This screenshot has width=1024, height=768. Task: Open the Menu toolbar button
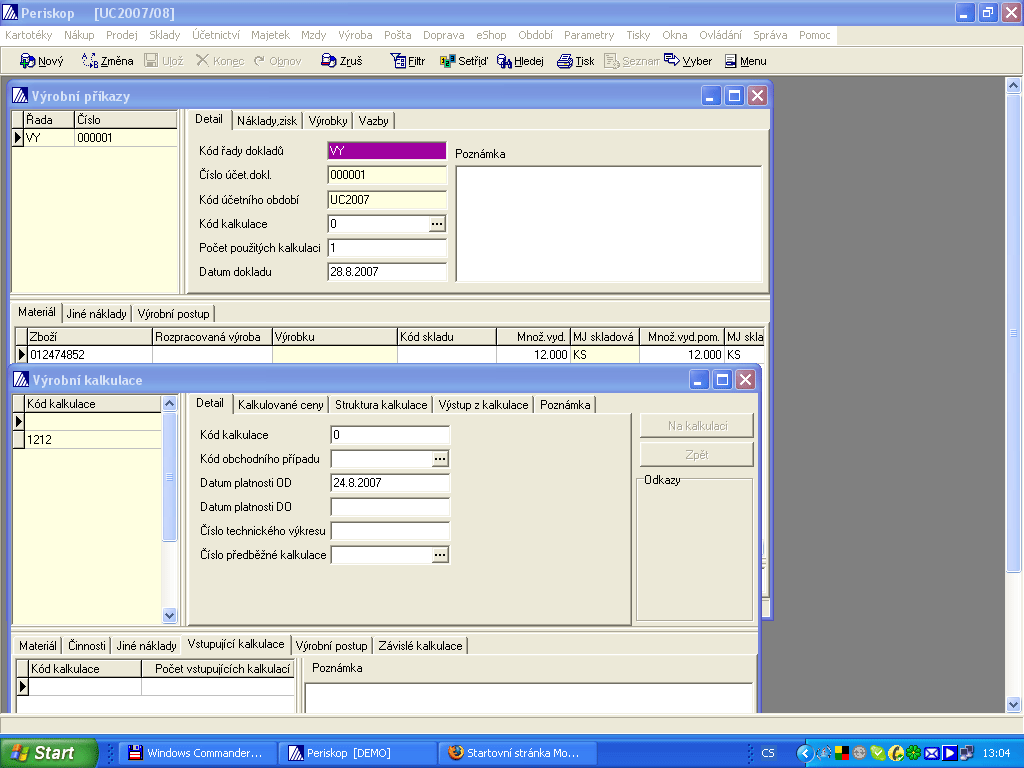coord(730,61)
